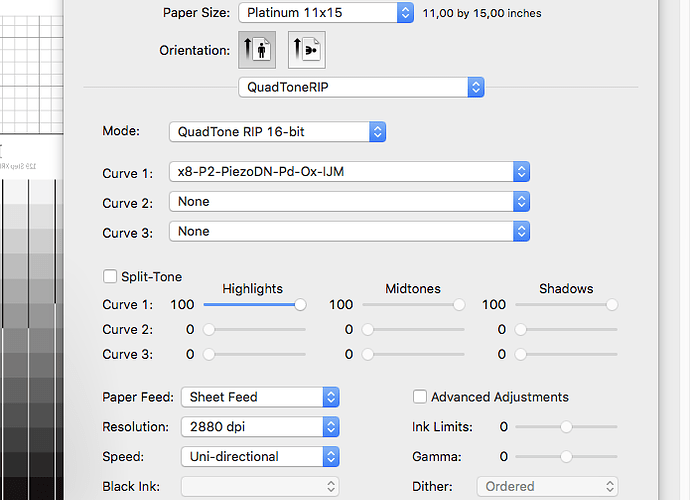Enable the Advanced Adjustments checkbox
This screenshot has height=500, width=690.
click(x=420, y=397)
